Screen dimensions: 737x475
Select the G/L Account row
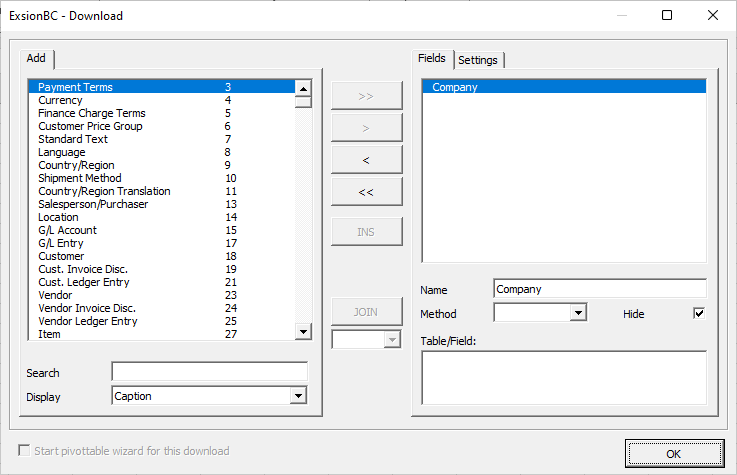point(162,230)
